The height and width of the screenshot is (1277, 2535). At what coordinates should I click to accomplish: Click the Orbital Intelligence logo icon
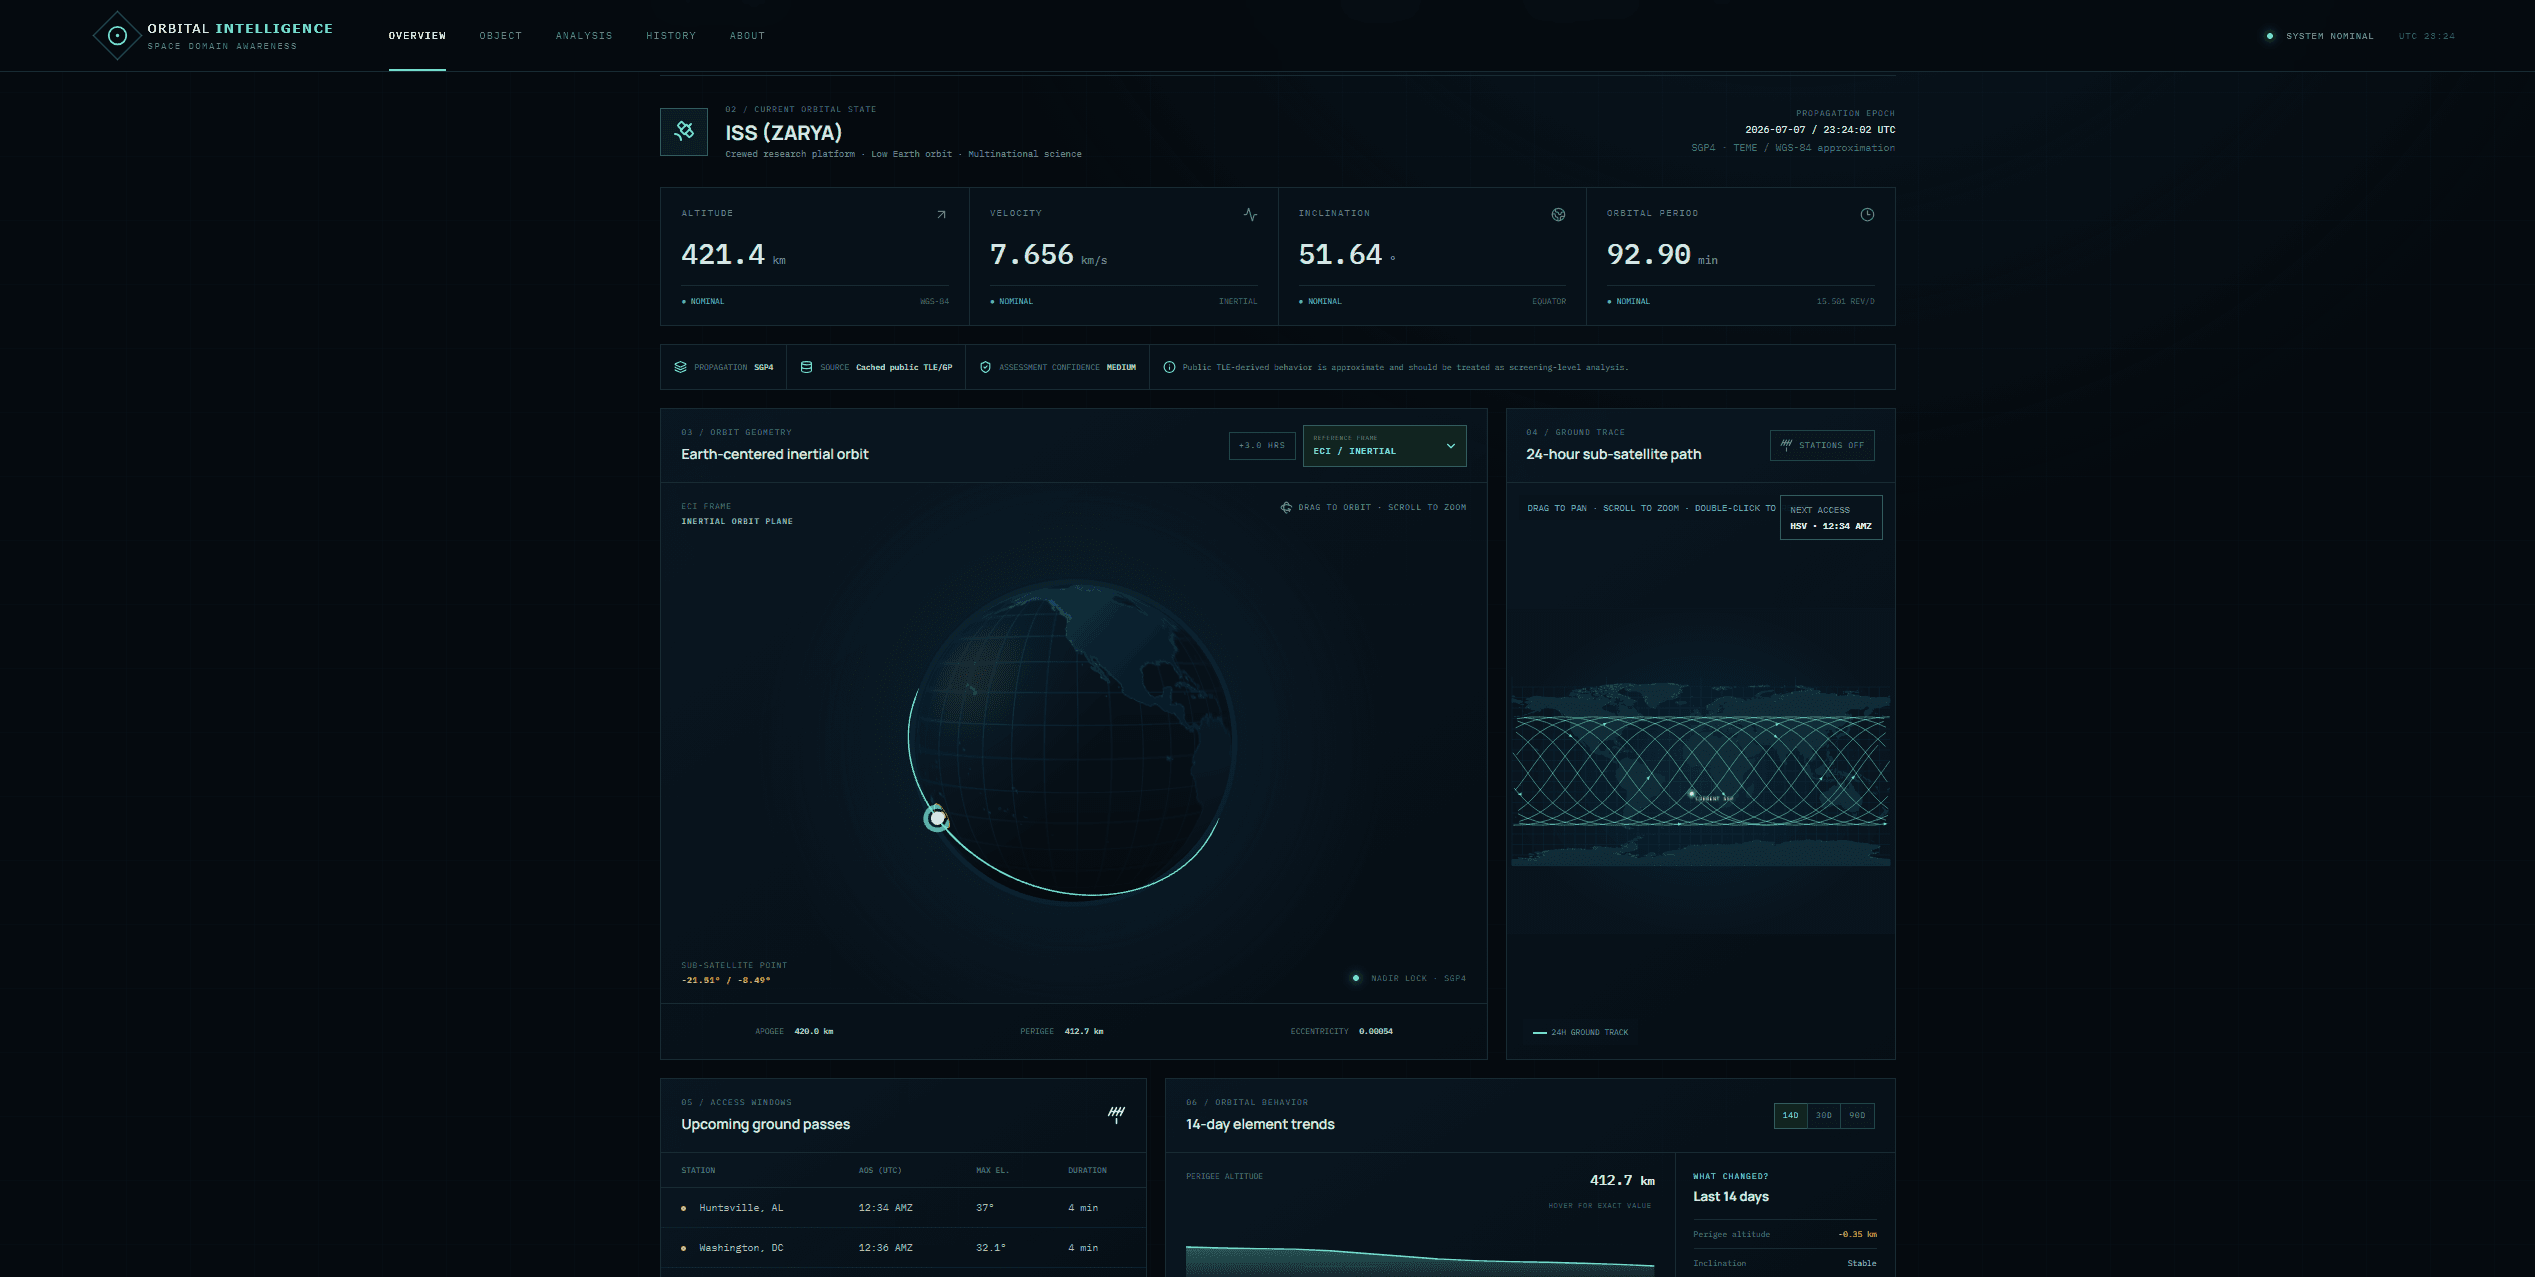(x=117, y=36)
